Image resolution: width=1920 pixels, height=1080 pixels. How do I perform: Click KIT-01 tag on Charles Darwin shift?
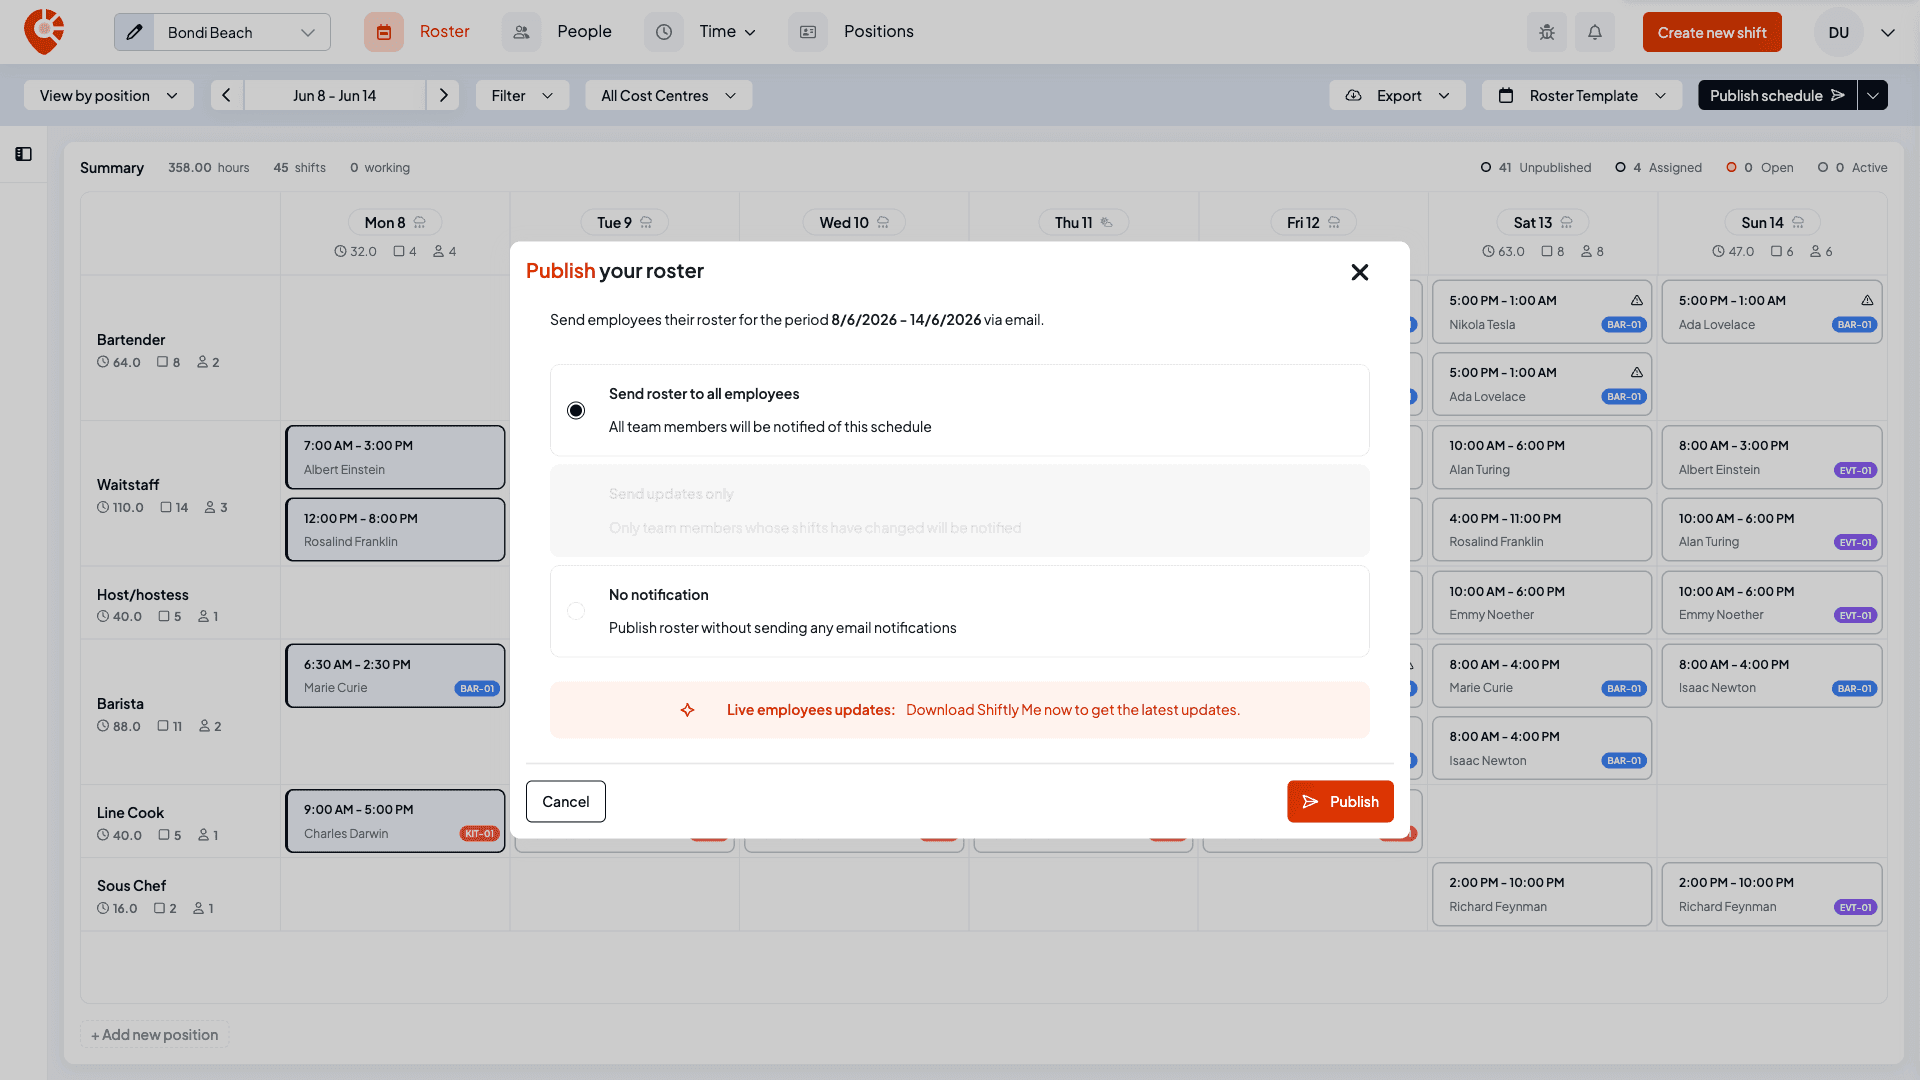480,834
